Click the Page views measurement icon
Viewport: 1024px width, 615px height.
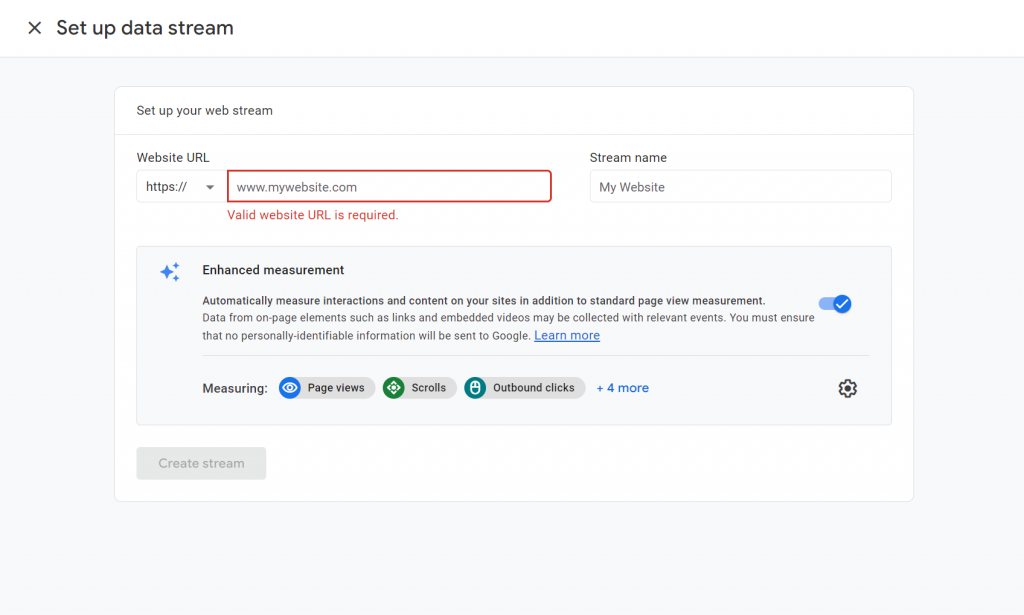[x=290, y=387]
